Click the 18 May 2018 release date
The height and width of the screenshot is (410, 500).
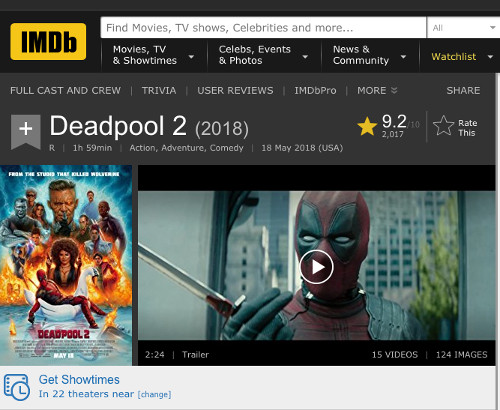(302, 148)
